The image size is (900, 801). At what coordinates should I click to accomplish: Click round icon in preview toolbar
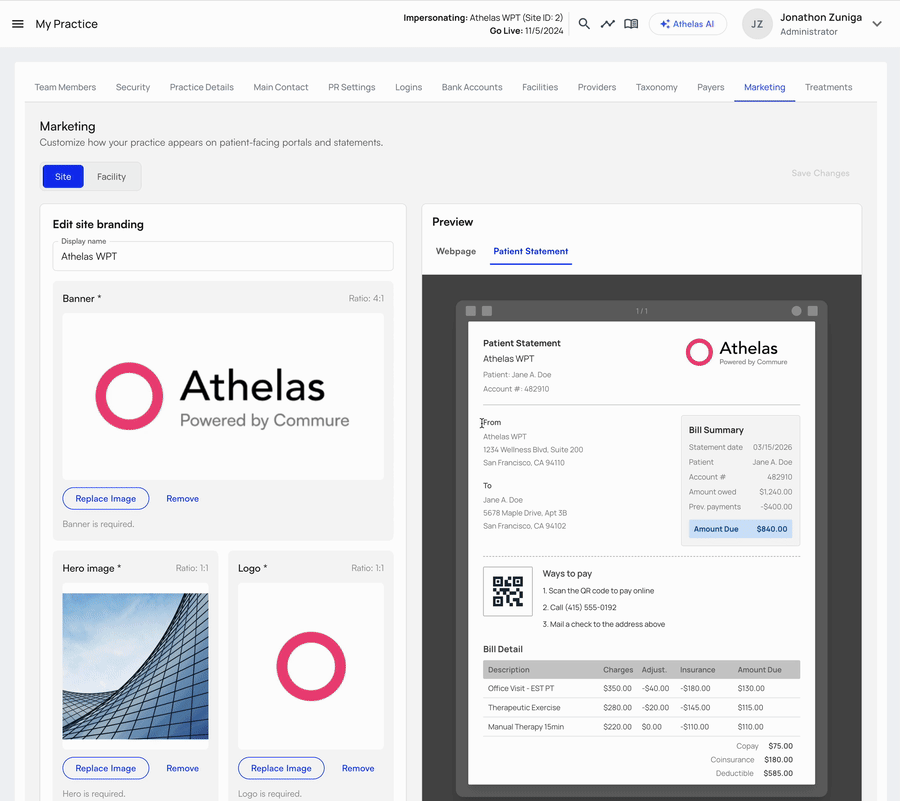pyautogui.click(x=796, y=311)
